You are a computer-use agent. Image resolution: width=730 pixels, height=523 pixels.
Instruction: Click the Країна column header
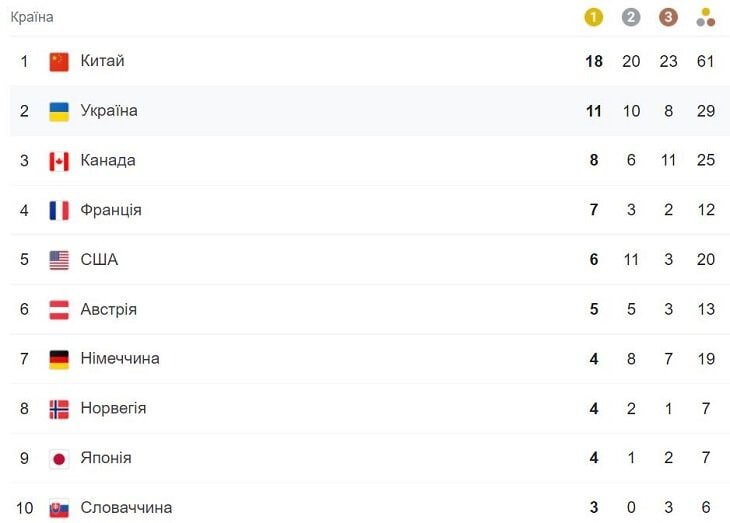point(32,17)
